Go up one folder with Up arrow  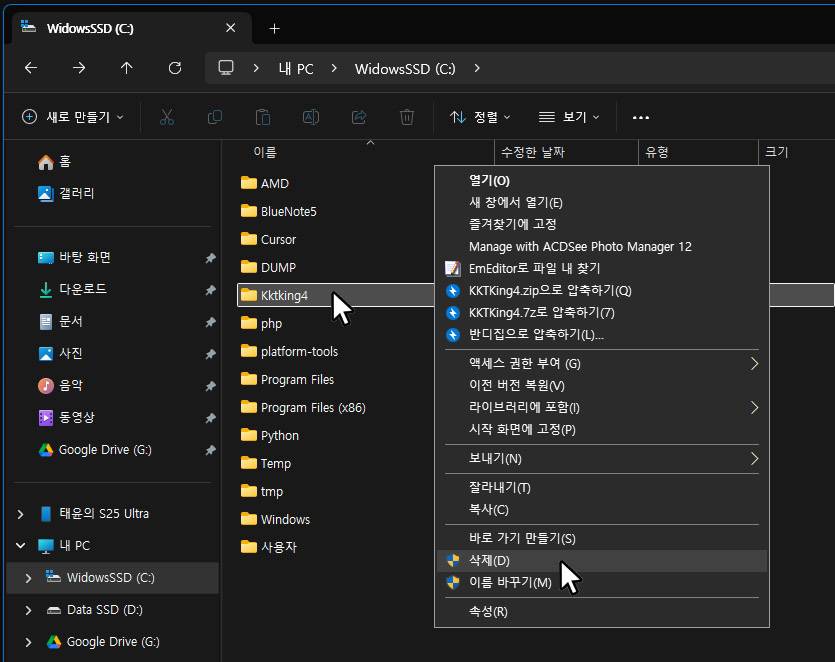pos(126,68)
